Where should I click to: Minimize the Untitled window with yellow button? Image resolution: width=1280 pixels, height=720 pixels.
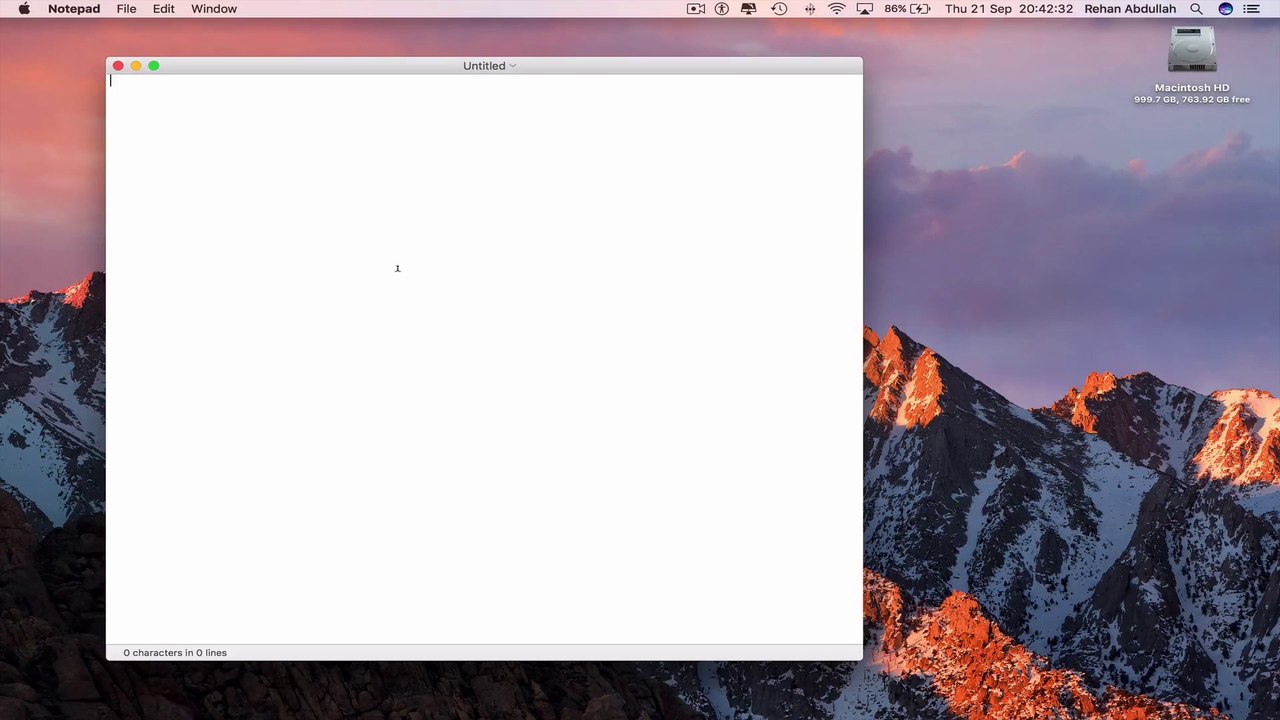[136, 66]
